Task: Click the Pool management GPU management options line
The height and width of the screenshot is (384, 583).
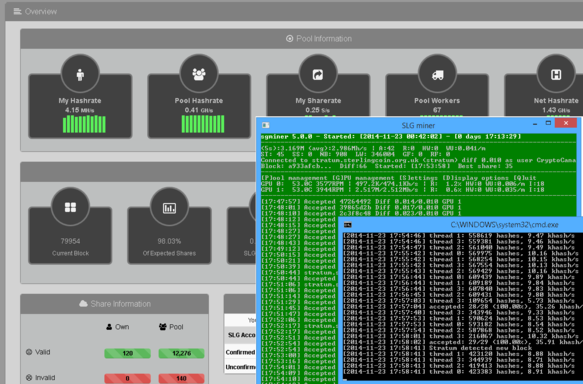Action: tap(399, 178)
